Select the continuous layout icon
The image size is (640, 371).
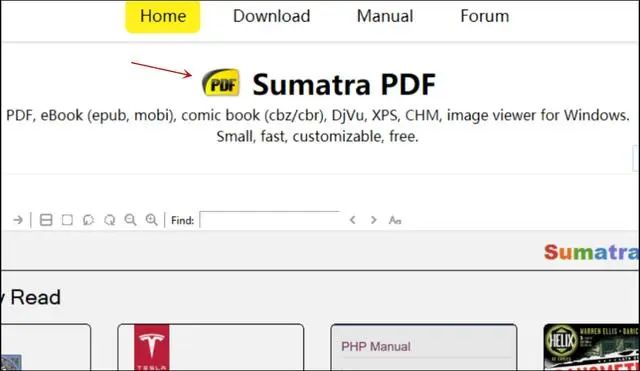click(x=46, y=220)
